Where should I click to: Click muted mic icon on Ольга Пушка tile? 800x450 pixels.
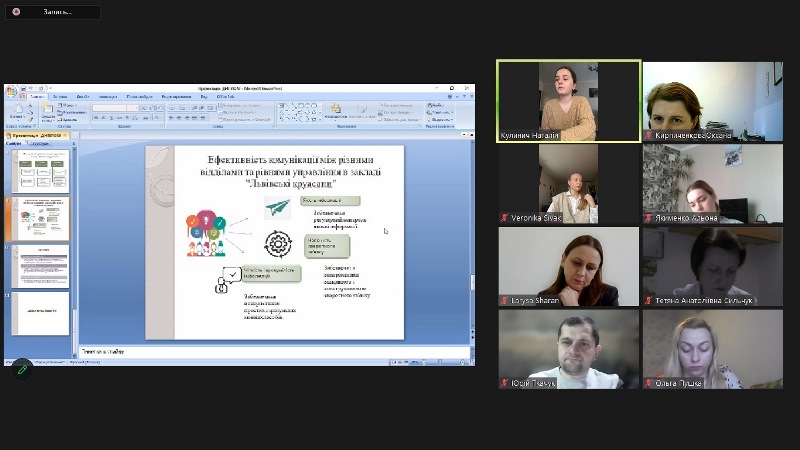[648, 383]
